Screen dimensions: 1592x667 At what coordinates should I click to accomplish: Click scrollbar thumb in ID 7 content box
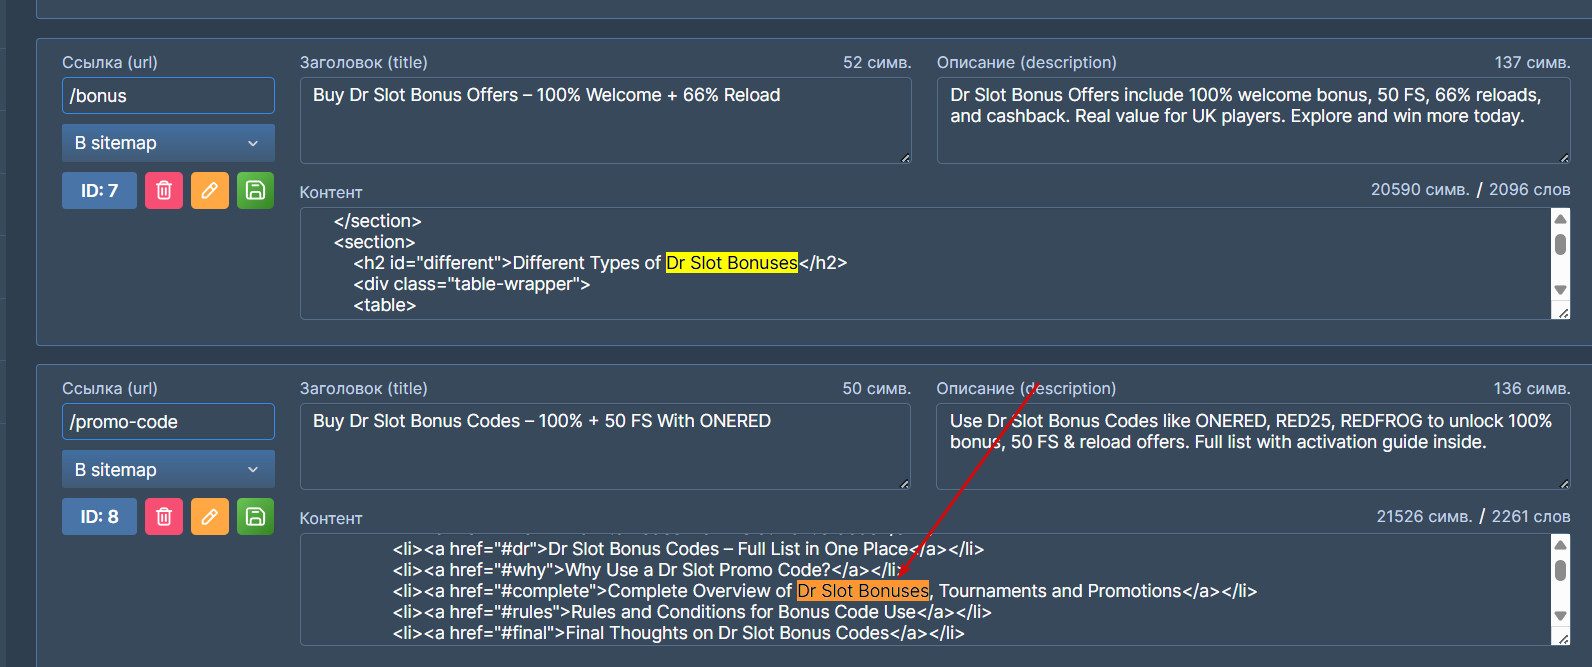pyautogui.click(x=1560, y=244)
